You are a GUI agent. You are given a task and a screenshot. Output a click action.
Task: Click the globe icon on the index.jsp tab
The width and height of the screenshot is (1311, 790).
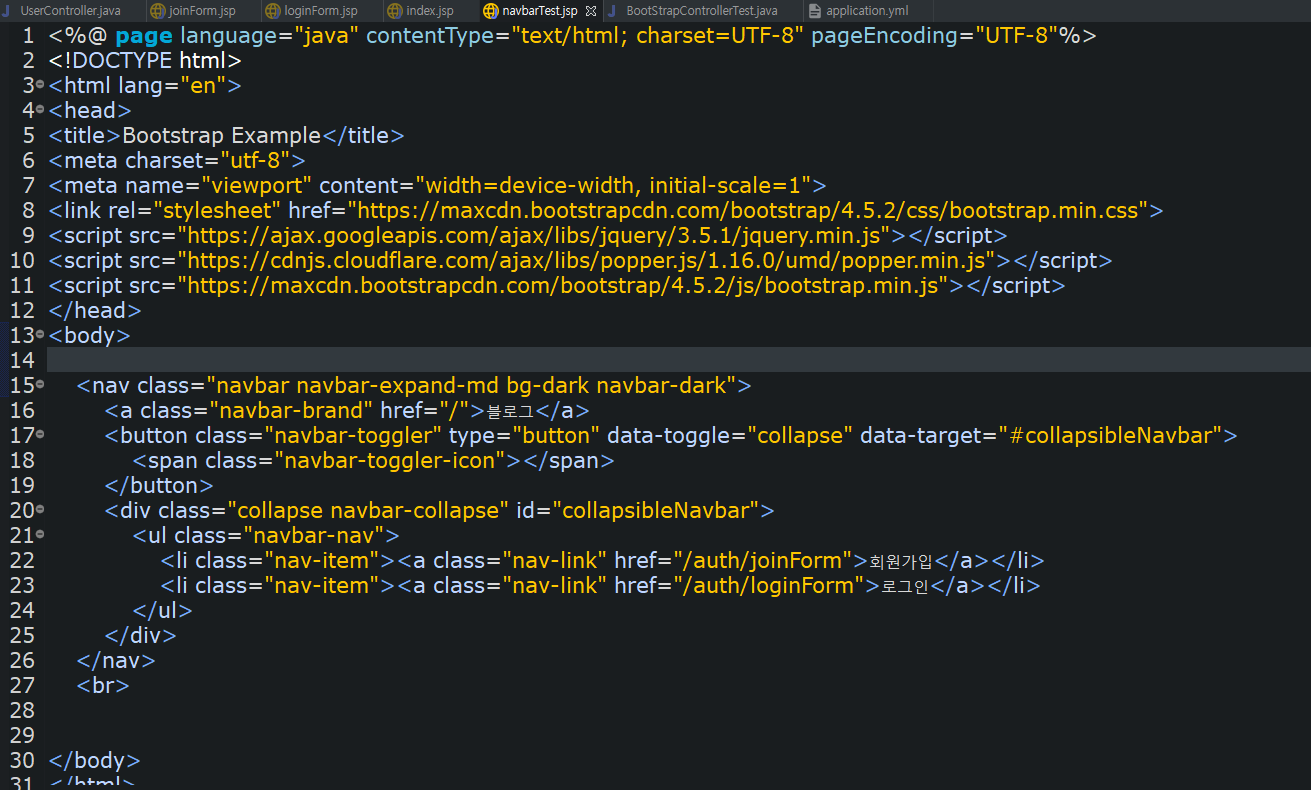(395, 11)
